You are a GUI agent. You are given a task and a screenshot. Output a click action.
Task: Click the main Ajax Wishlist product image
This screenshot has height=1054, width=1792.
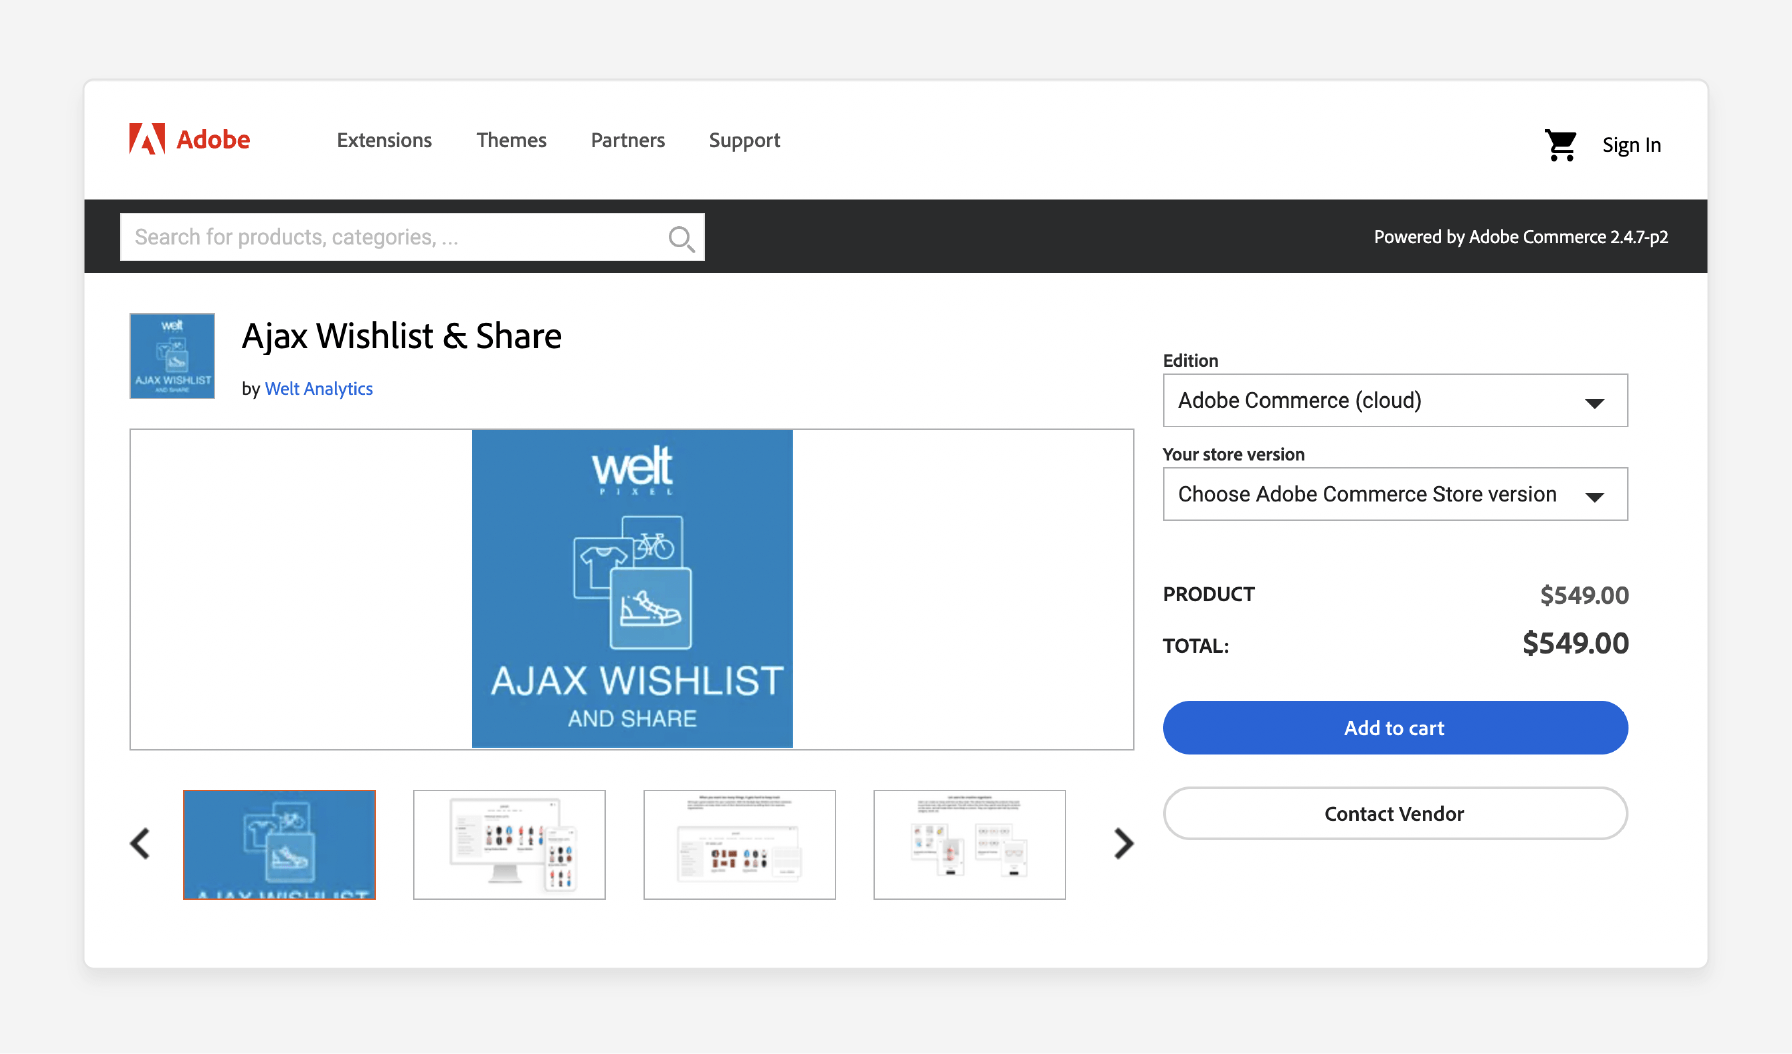click(632, 589)
